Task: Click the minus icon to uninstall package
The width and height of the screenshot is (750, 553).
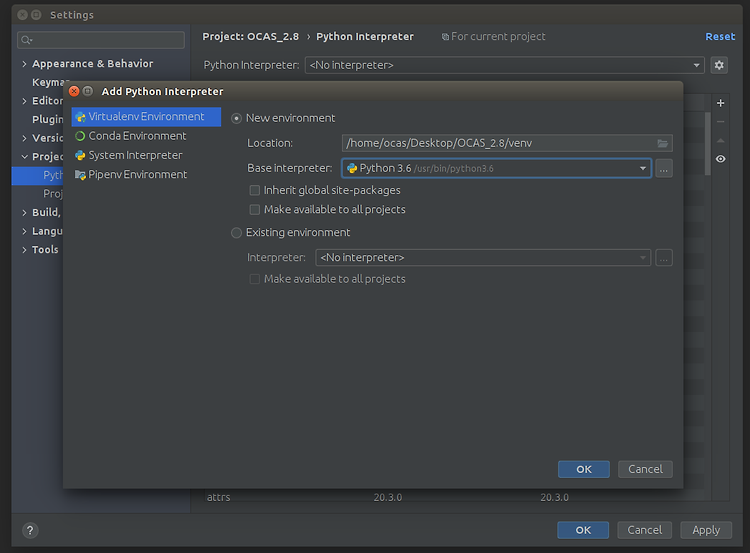Action: coord(720,122)
